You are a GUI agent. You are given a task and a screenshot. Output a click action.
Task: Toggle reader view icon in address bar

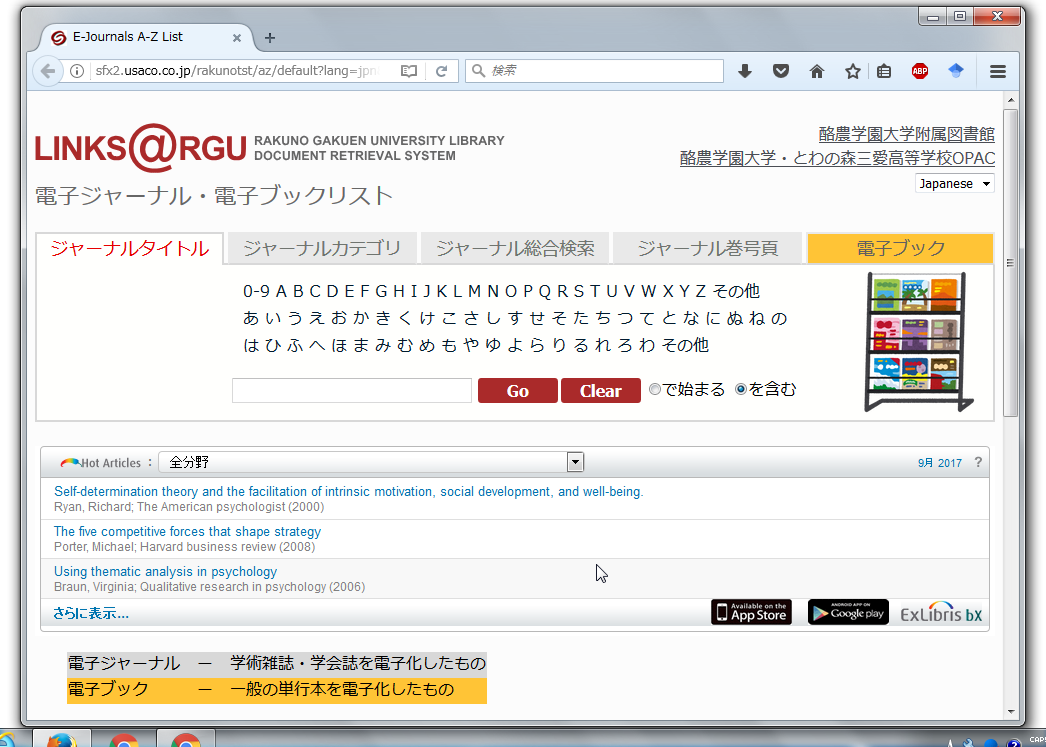(408, 71)
